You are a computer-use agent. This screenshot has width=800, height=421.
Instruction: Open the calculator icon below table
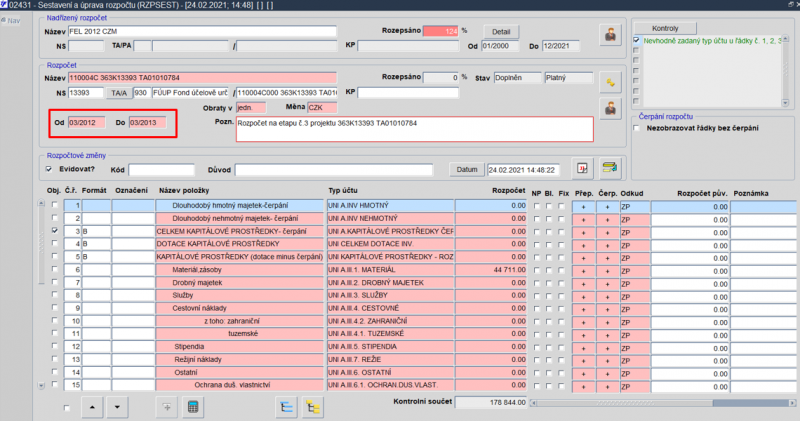192,407
